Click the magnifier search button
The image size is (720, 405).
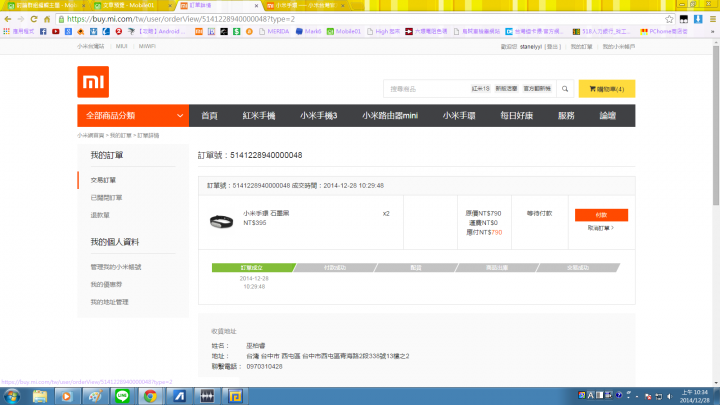coord(565,89)
